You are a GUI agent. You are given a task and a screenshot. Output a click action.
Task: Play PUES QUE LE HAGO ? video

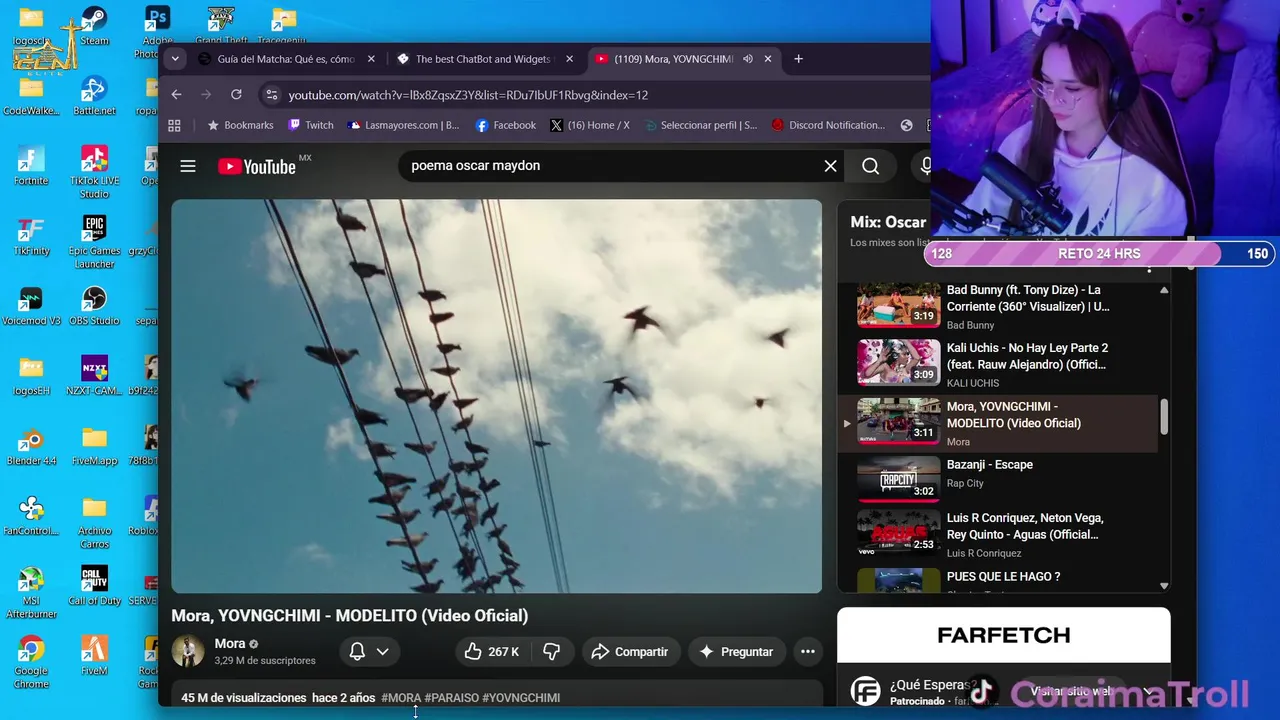[1000, 580]
